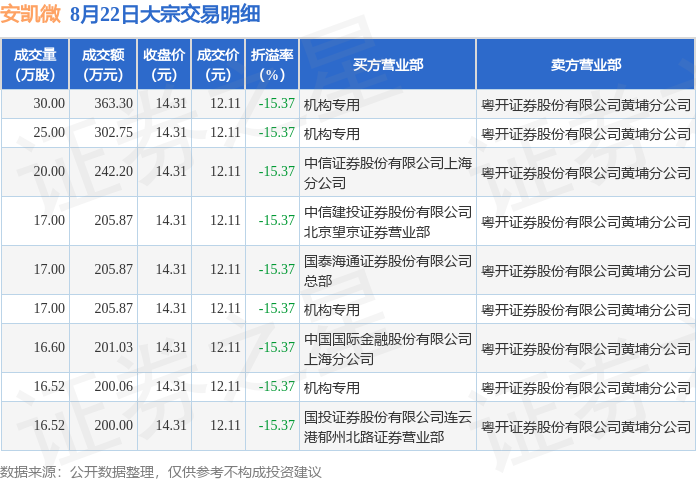This screenshot has height=481, width=696.
Task: Click the 成交额(万元) column header
Action: pos(103,64)
